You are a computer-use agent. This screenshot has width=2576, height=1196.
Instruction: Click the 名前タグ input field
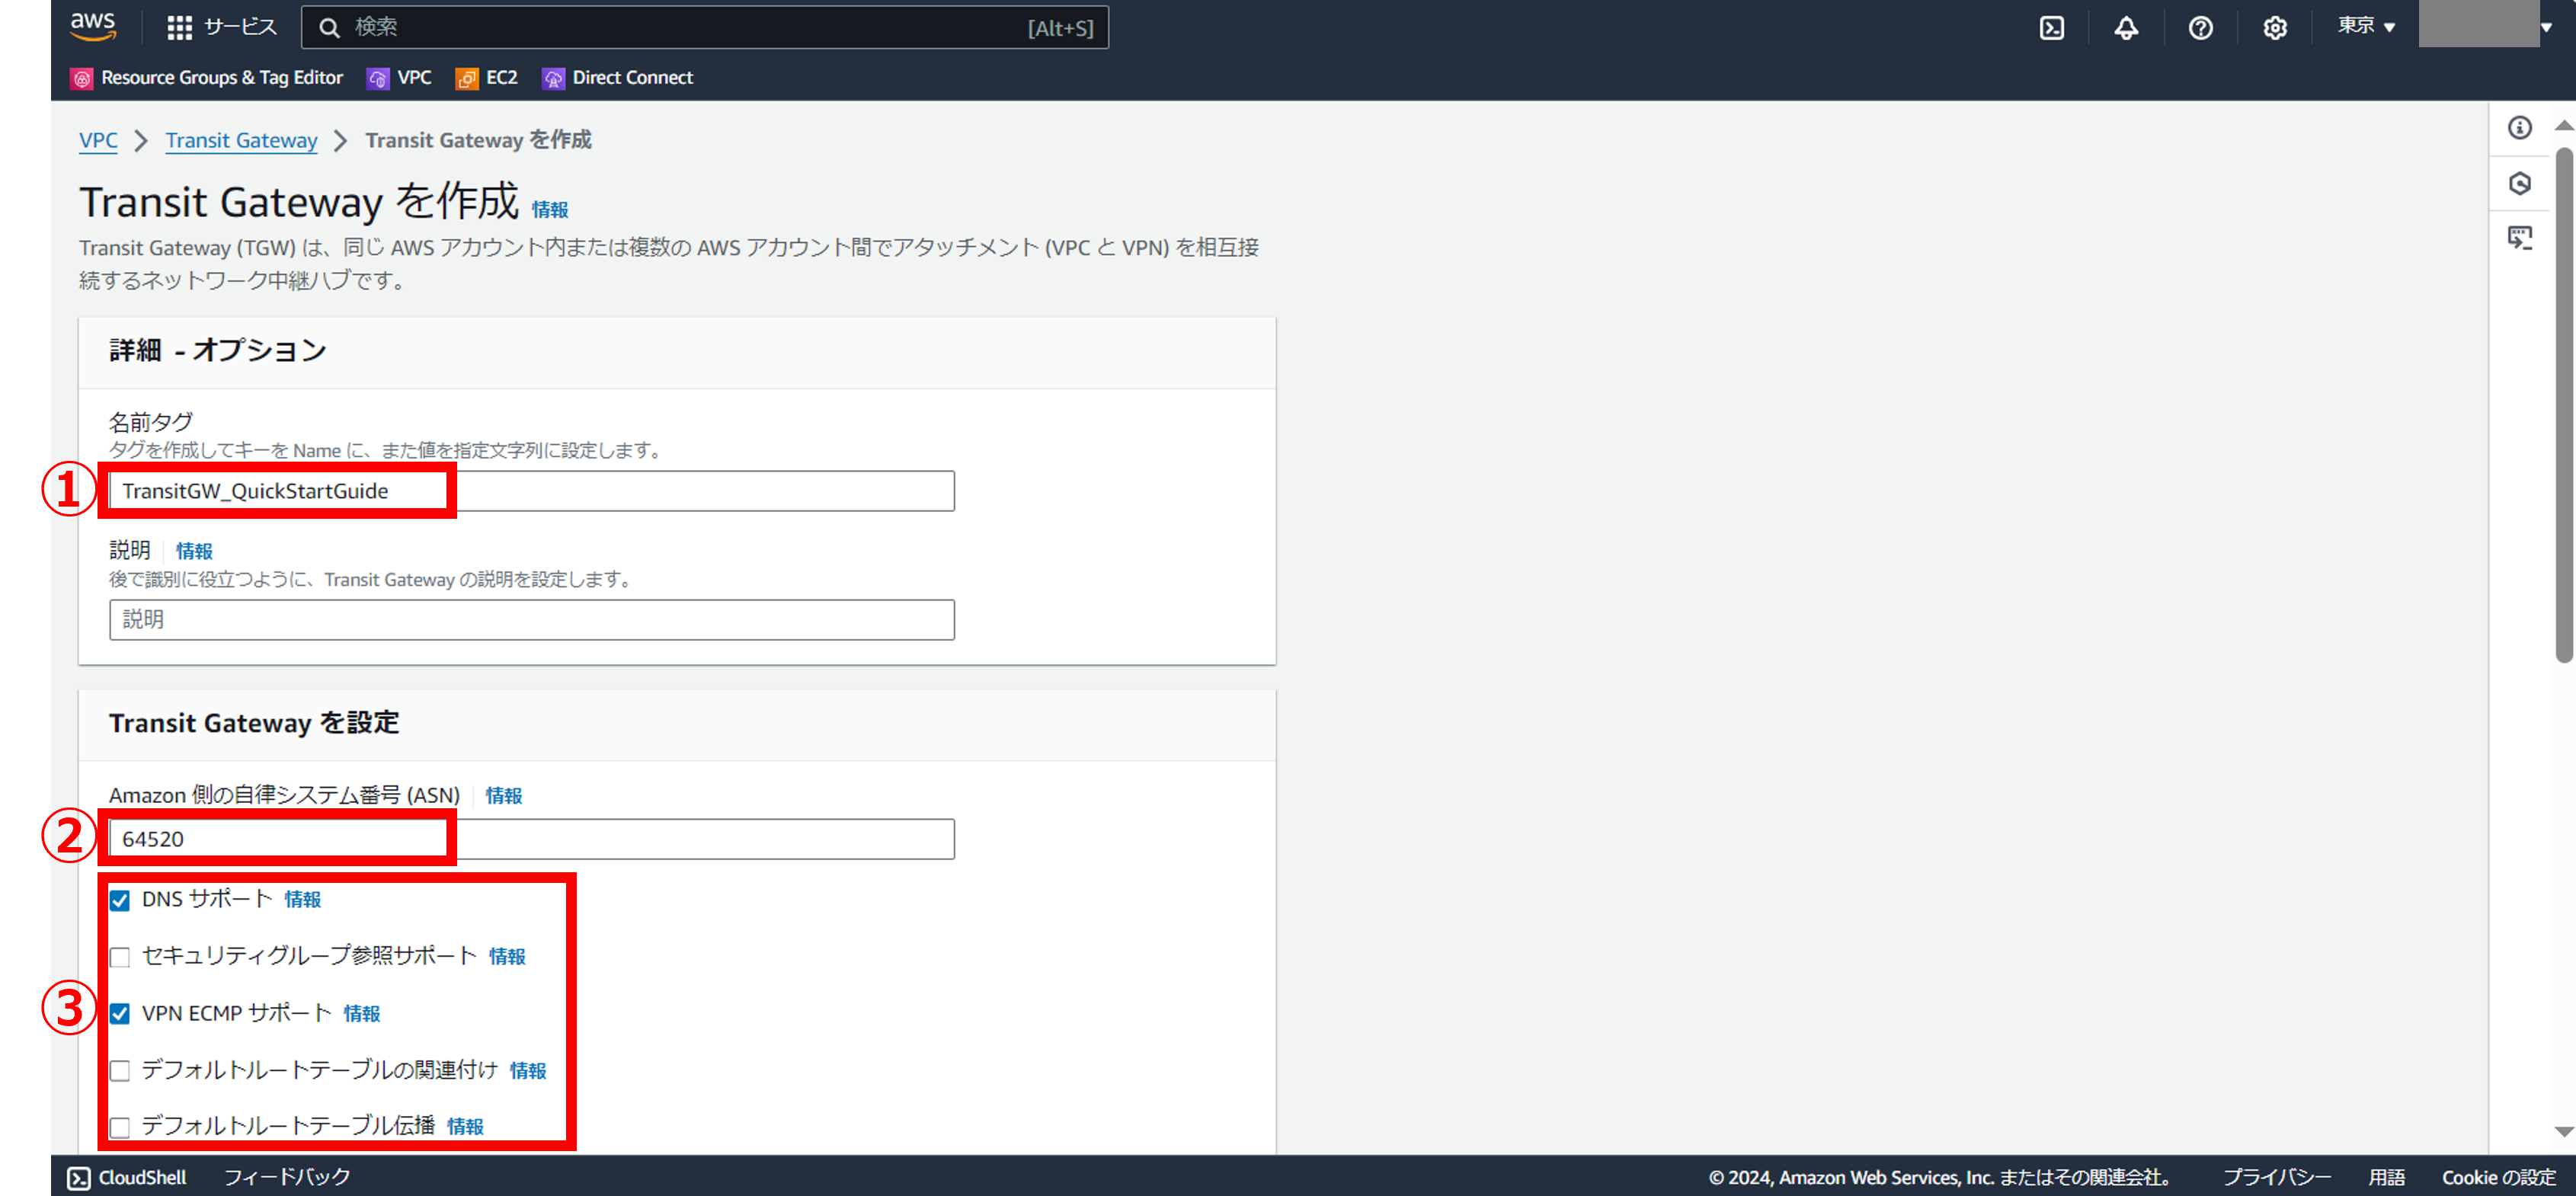click(532, 491)
